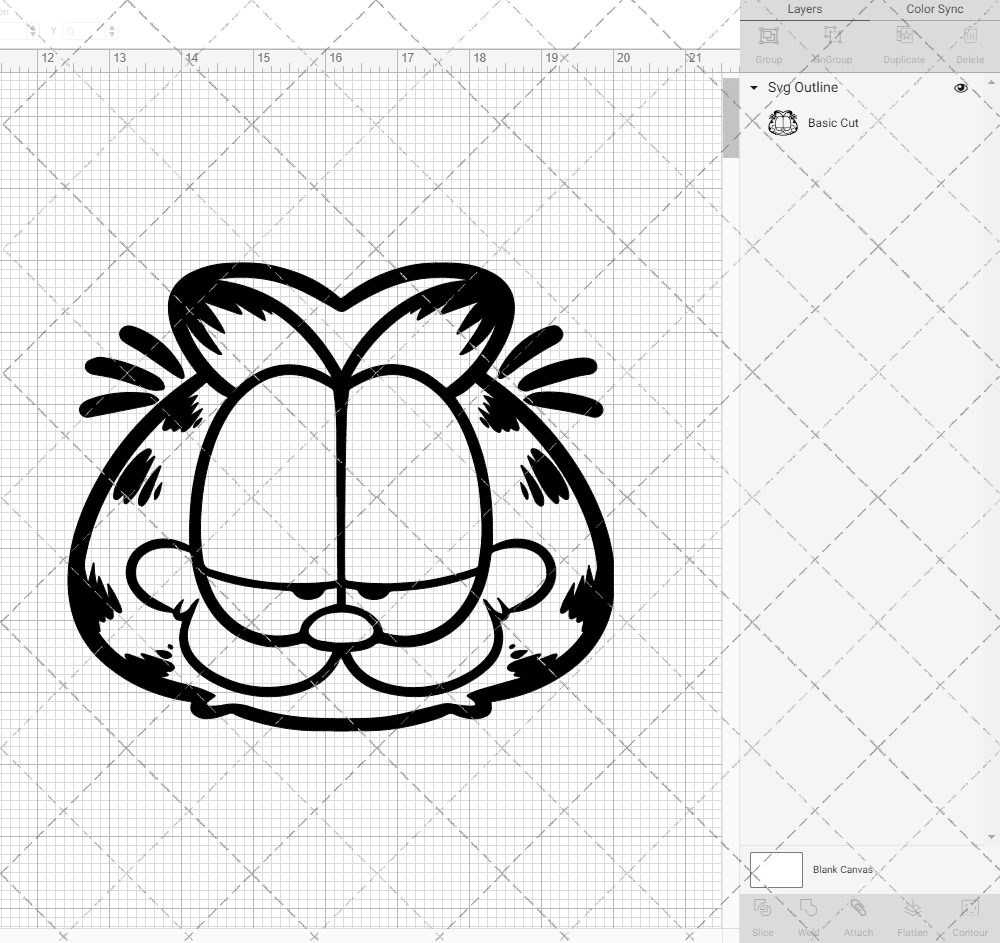Switch to the Color Sync tab

(934, 9)
